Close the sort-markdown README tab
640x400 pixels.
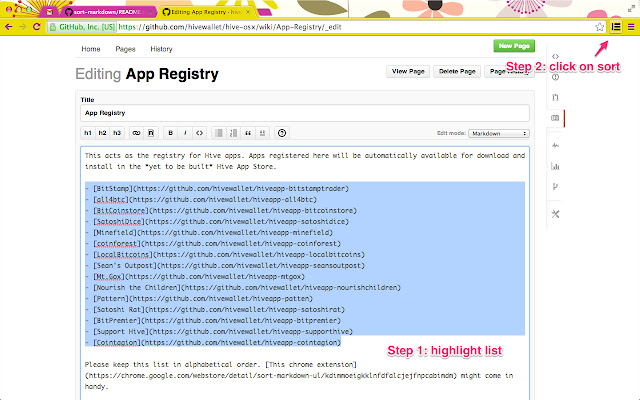coord(150,12)
